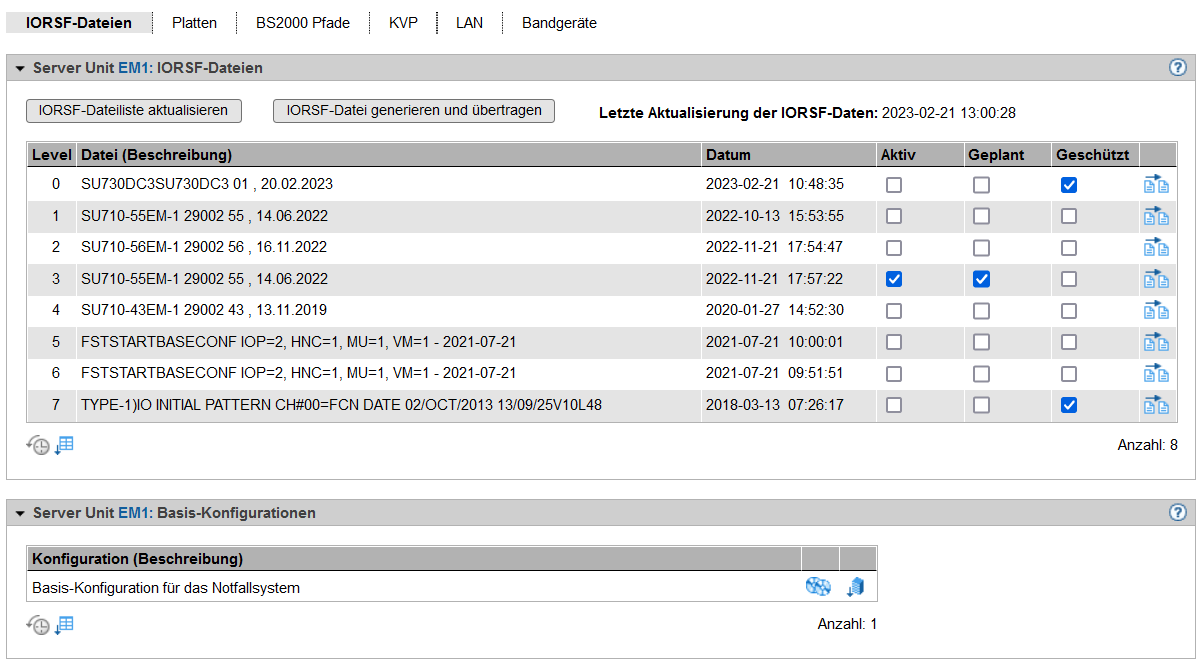The image size is (1203, 668).
Task: Open the BS2000 Pfade tab
Action: (302, 23)
